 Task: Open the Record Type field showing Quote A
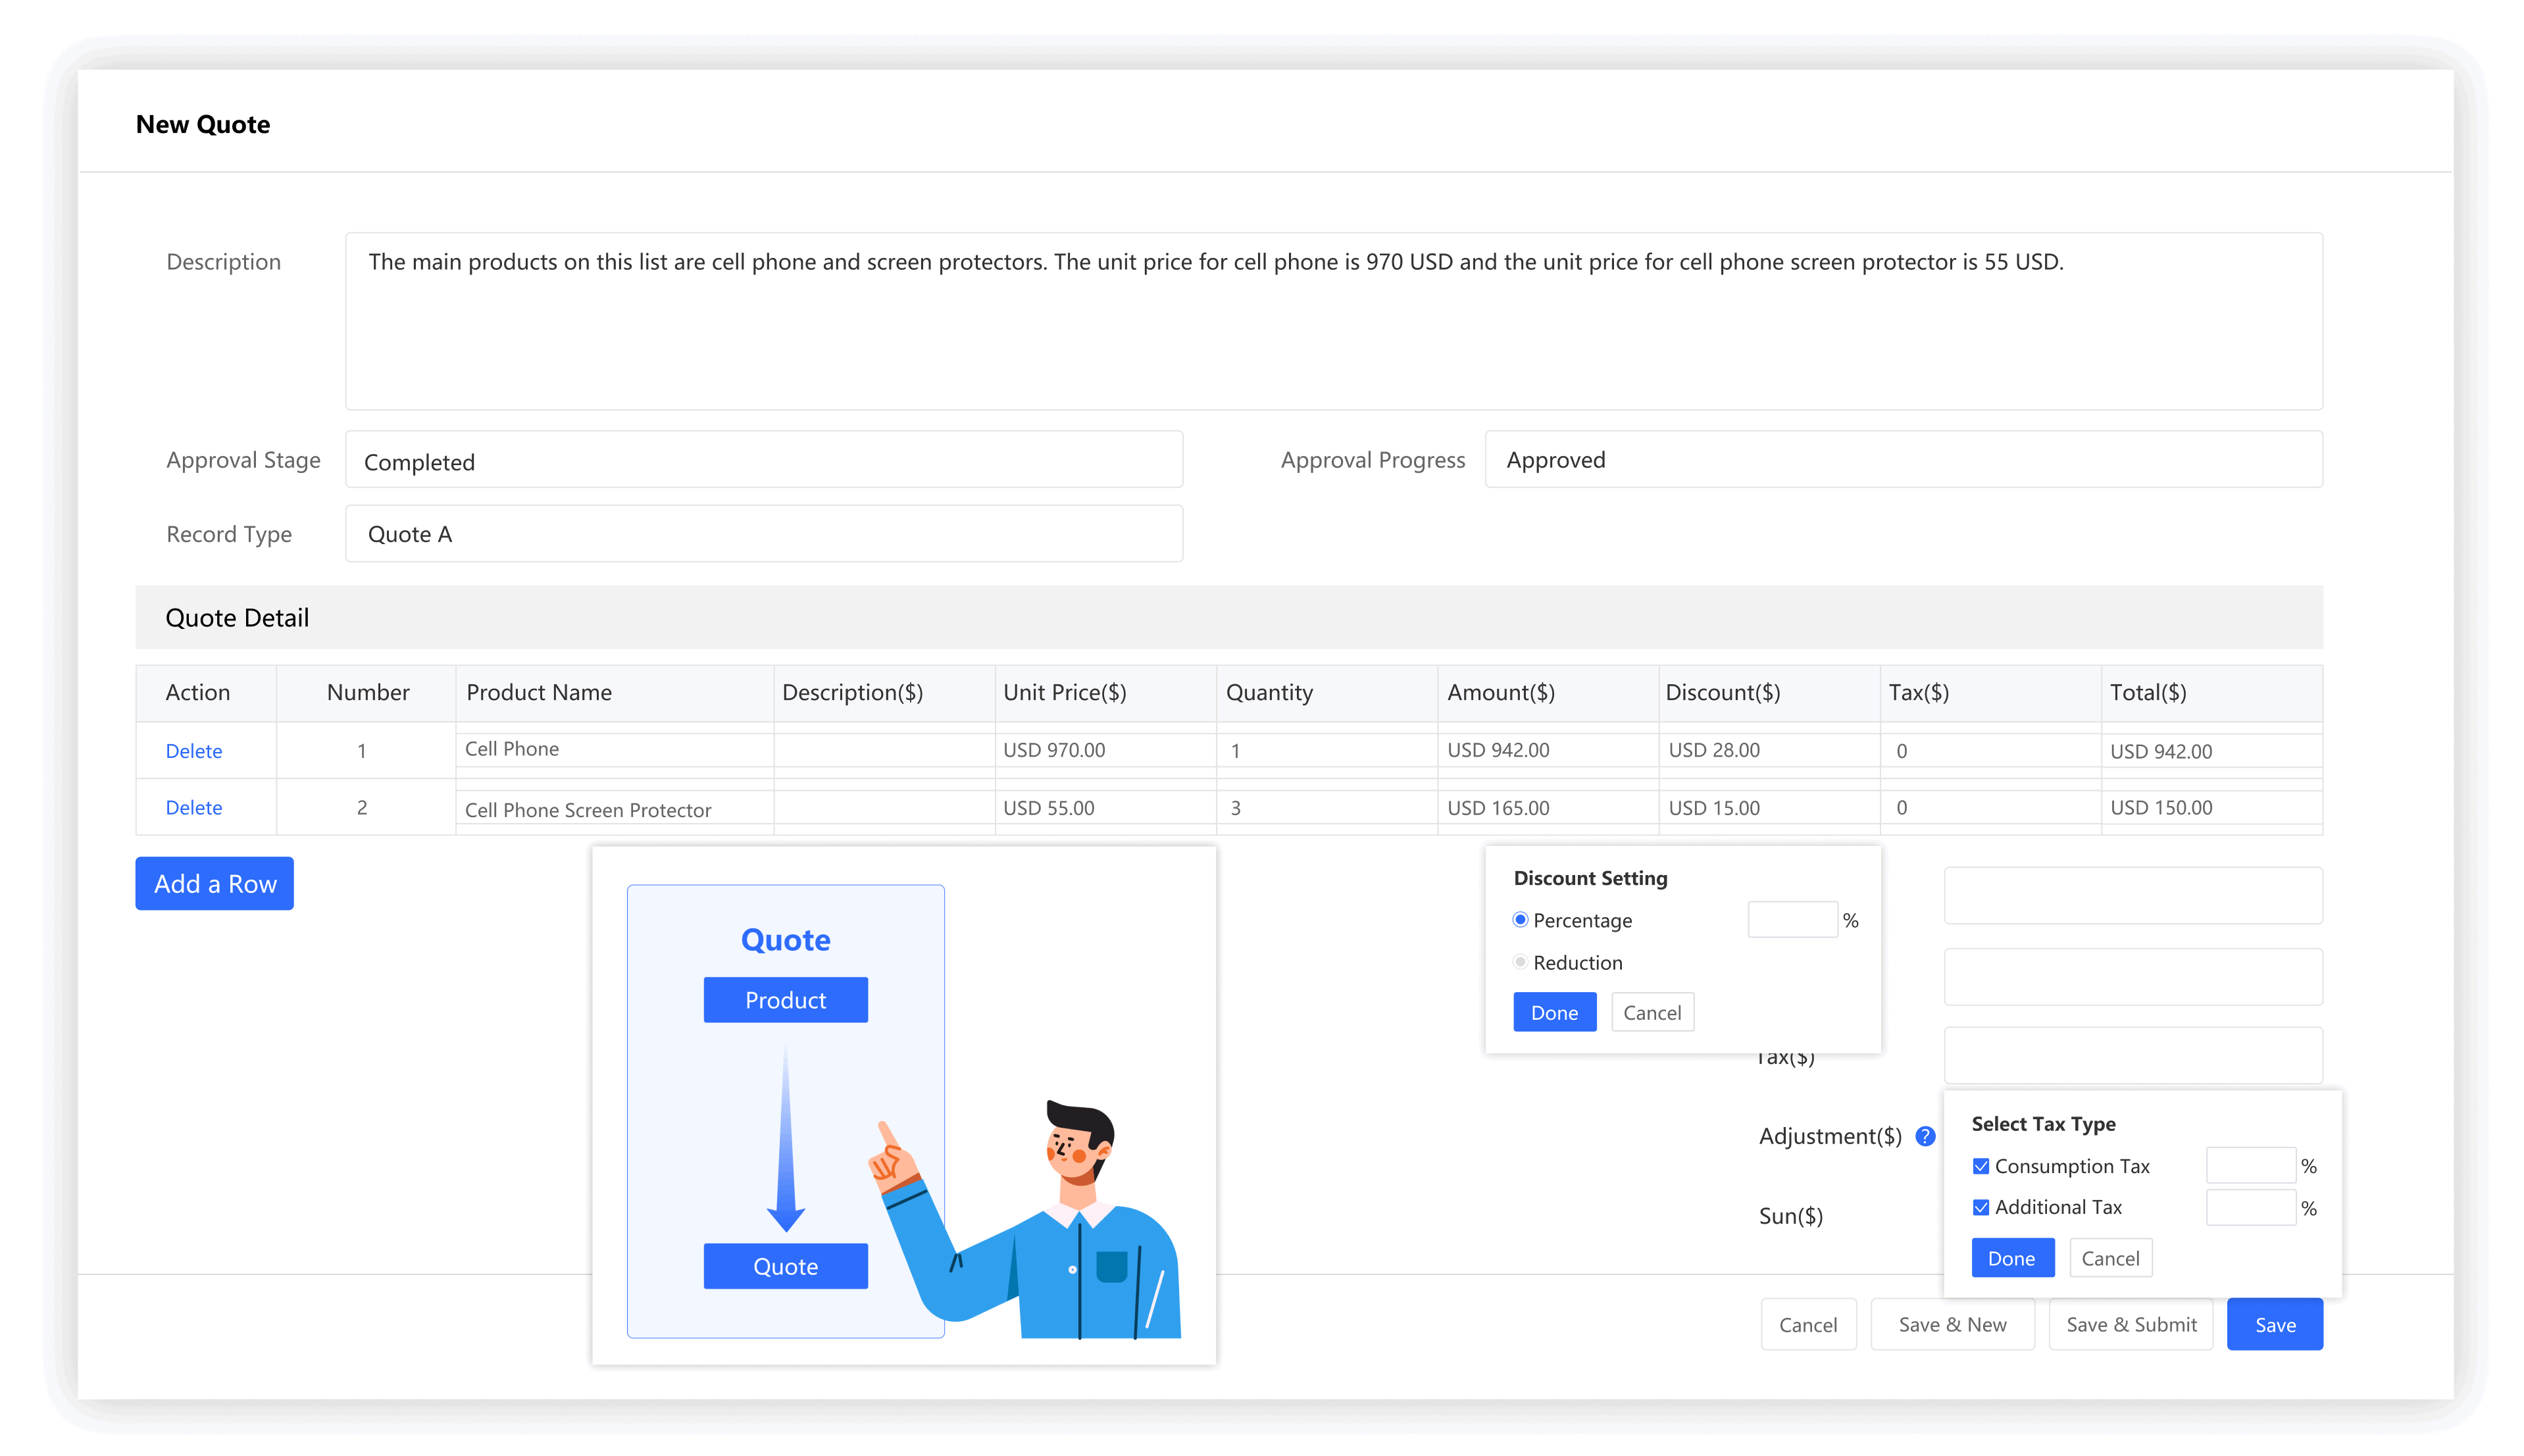click(763, 534)
